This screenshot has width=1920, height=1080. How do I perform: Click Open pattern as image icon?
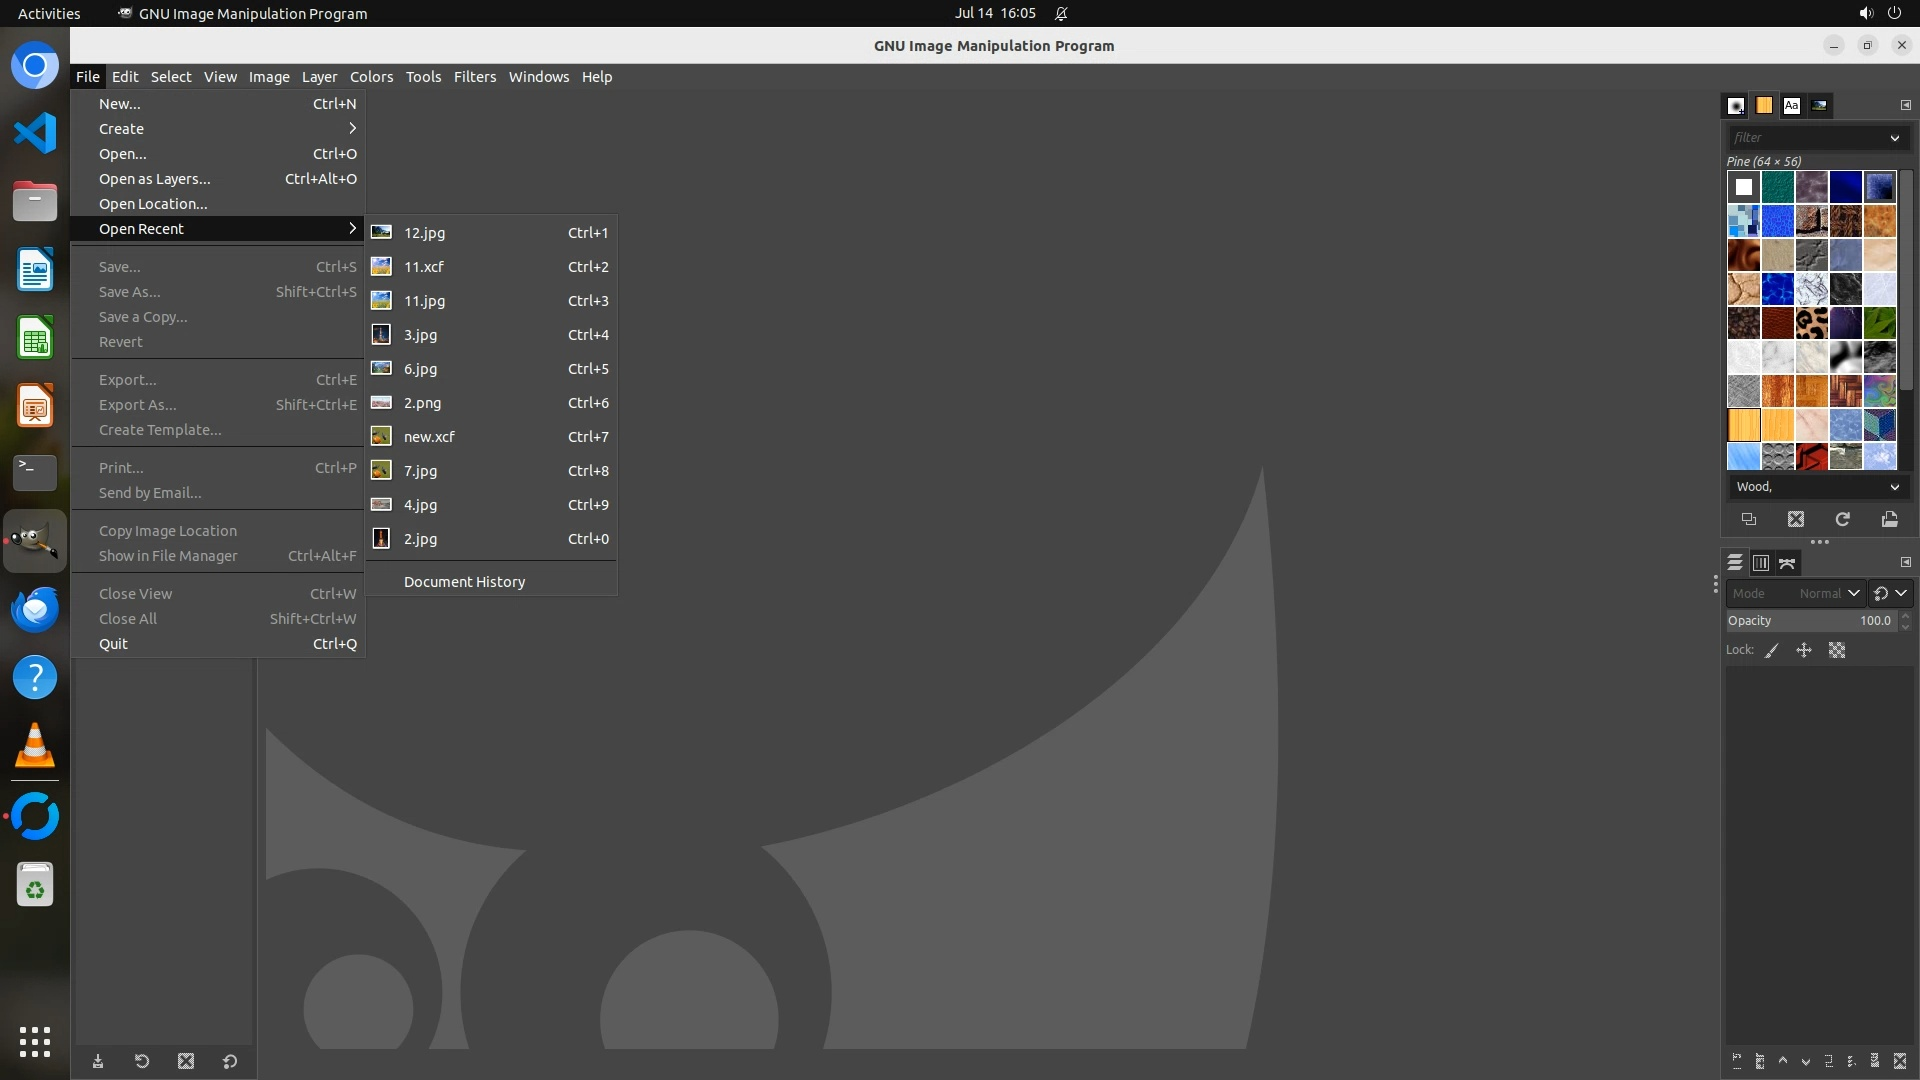pos(1889,519)
